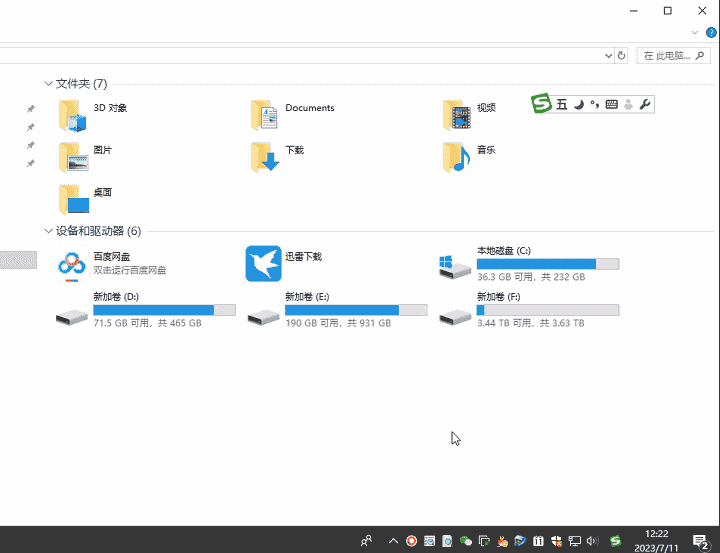
Task: Click the 在 此电脑 search field
Action: coord(674,56)
